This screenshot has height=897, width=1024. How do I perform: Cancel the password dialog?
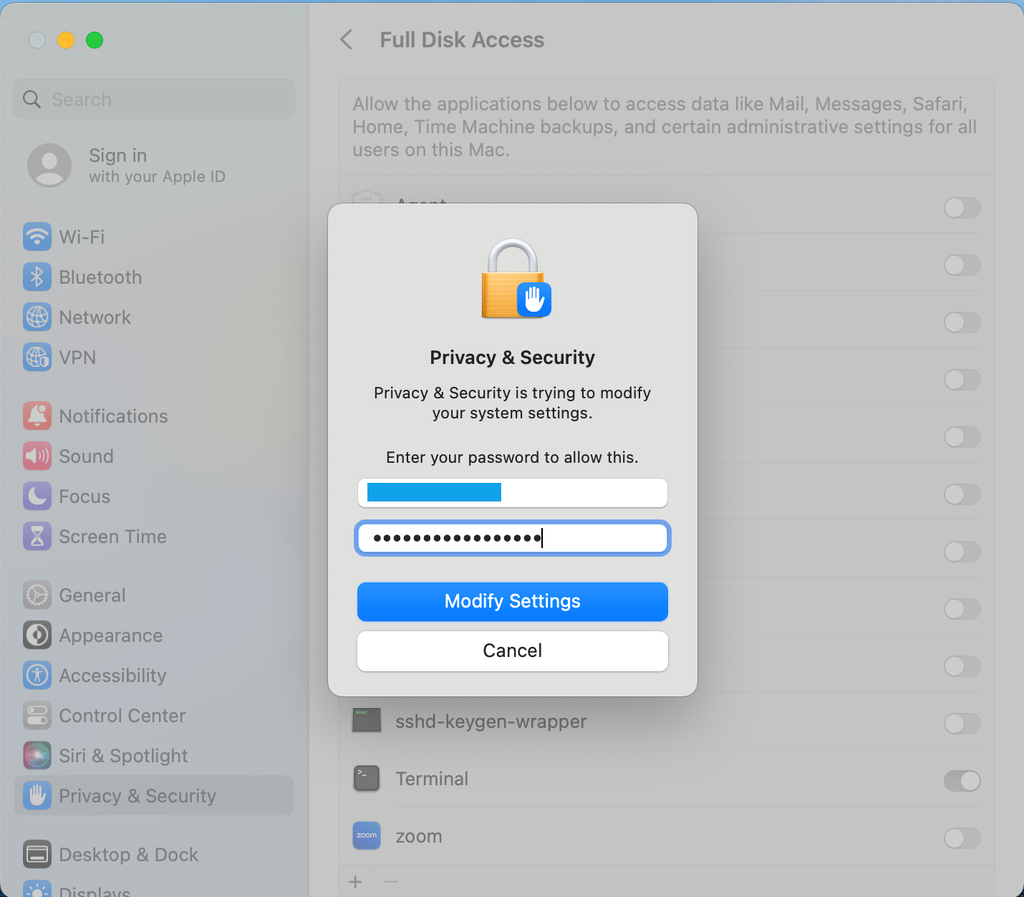tap(512, 651)
